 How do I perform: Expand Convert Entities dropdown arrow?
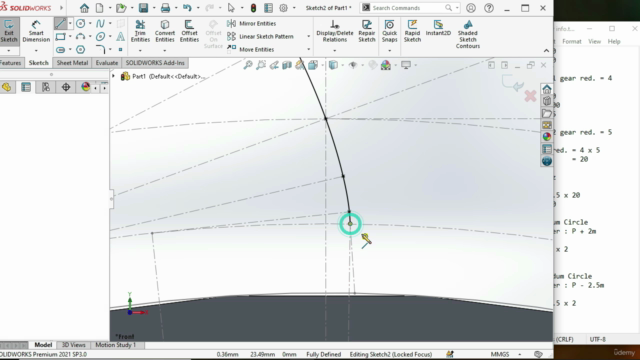click(x=164, y=51)
